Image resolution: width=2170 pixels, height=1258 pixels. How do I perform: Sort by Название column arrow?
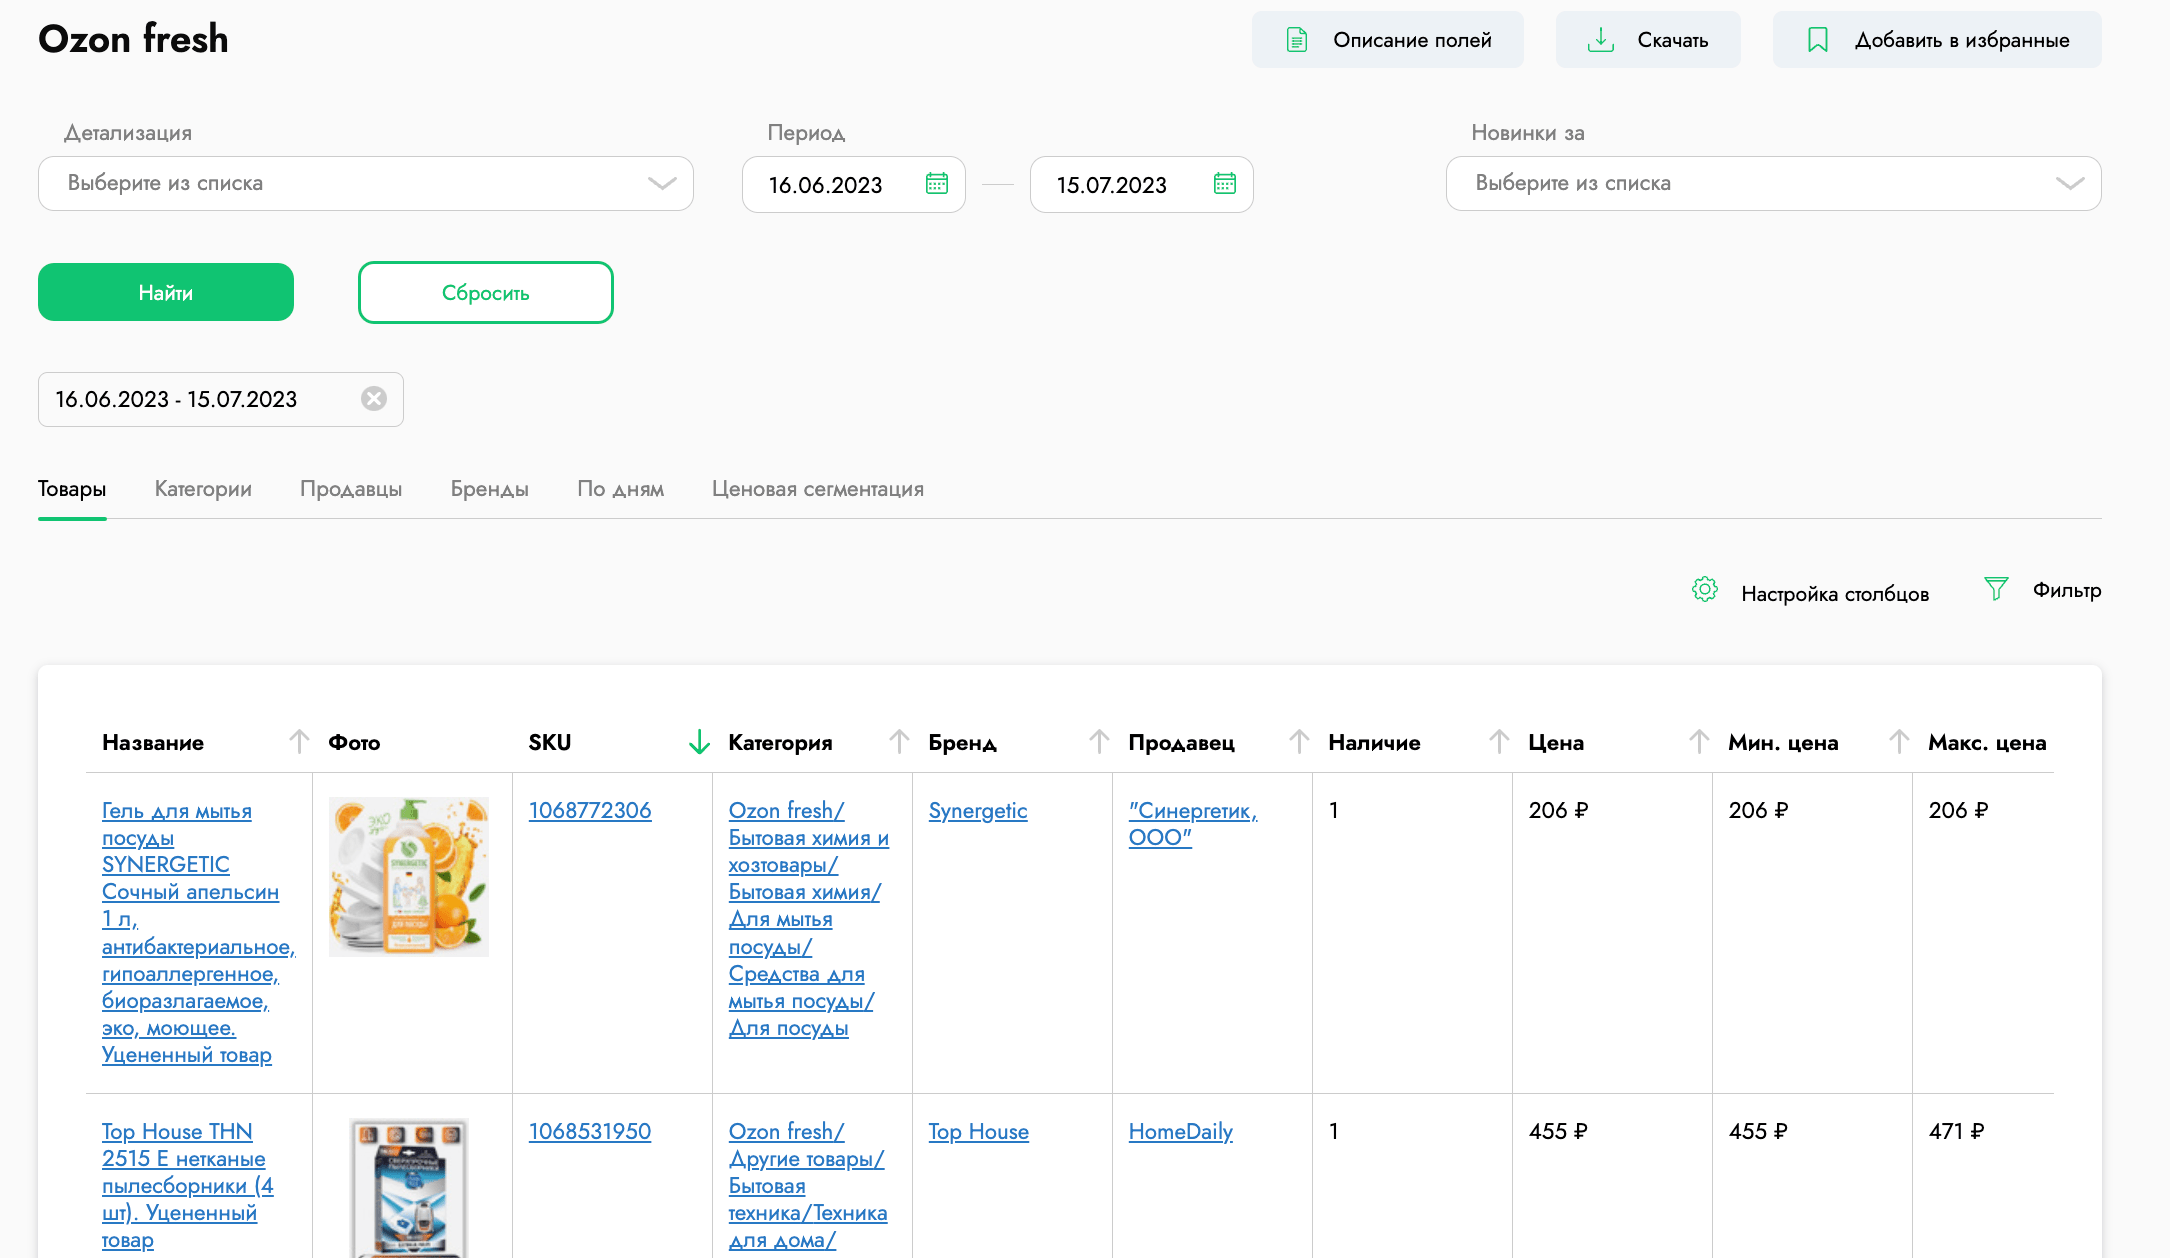coord(299,741)
